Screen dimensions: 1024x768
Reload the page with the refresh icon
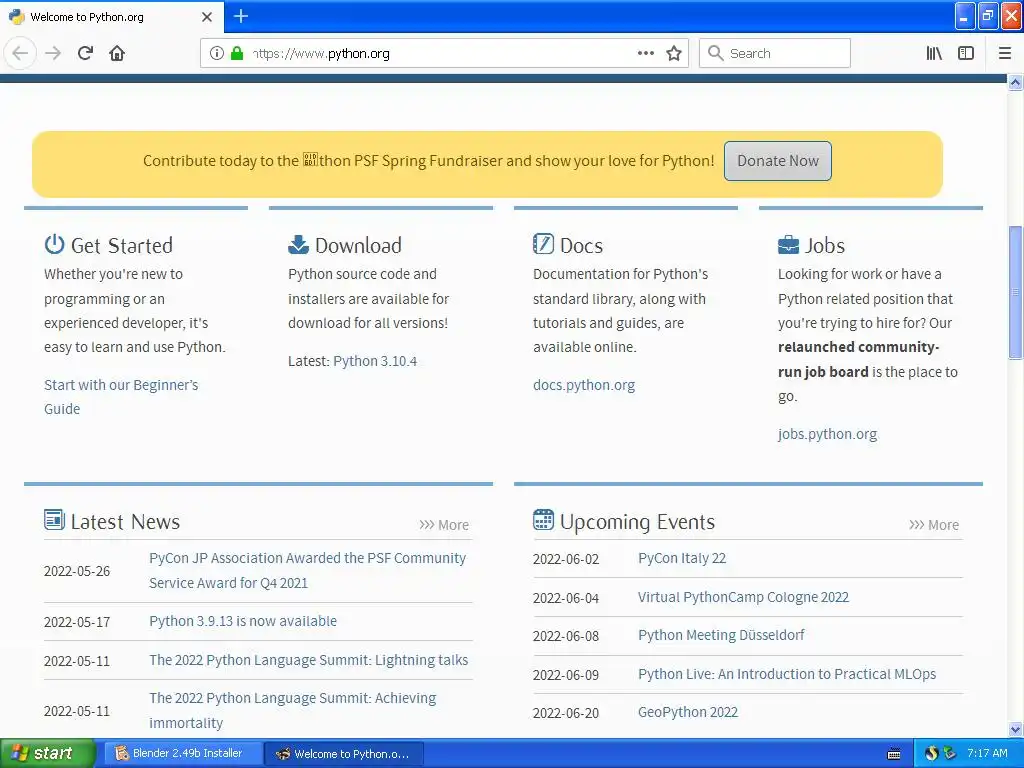[x=85, y=53]
